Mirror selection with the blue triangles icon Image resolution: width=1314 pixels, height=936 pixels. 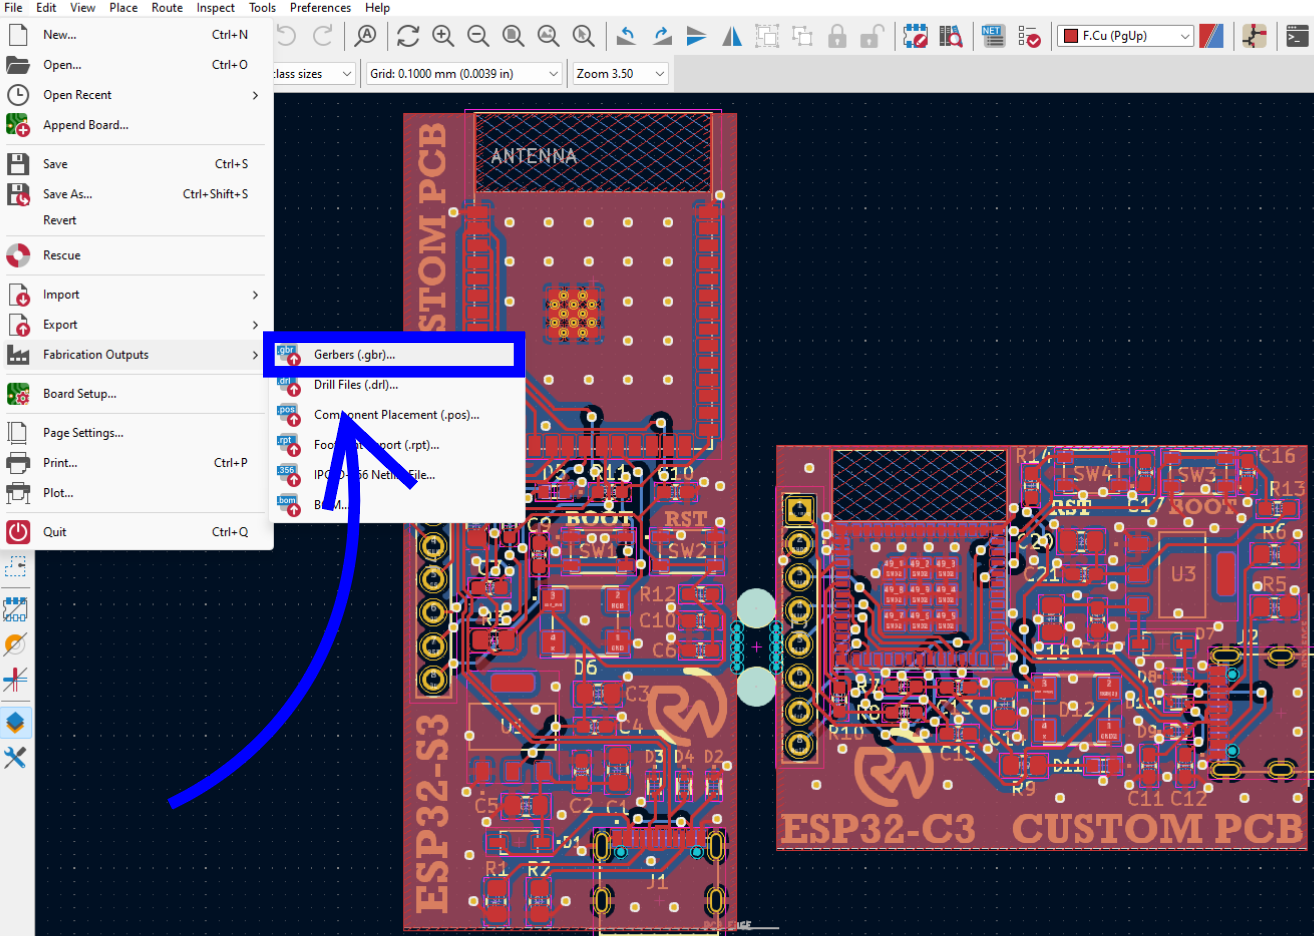732,36
